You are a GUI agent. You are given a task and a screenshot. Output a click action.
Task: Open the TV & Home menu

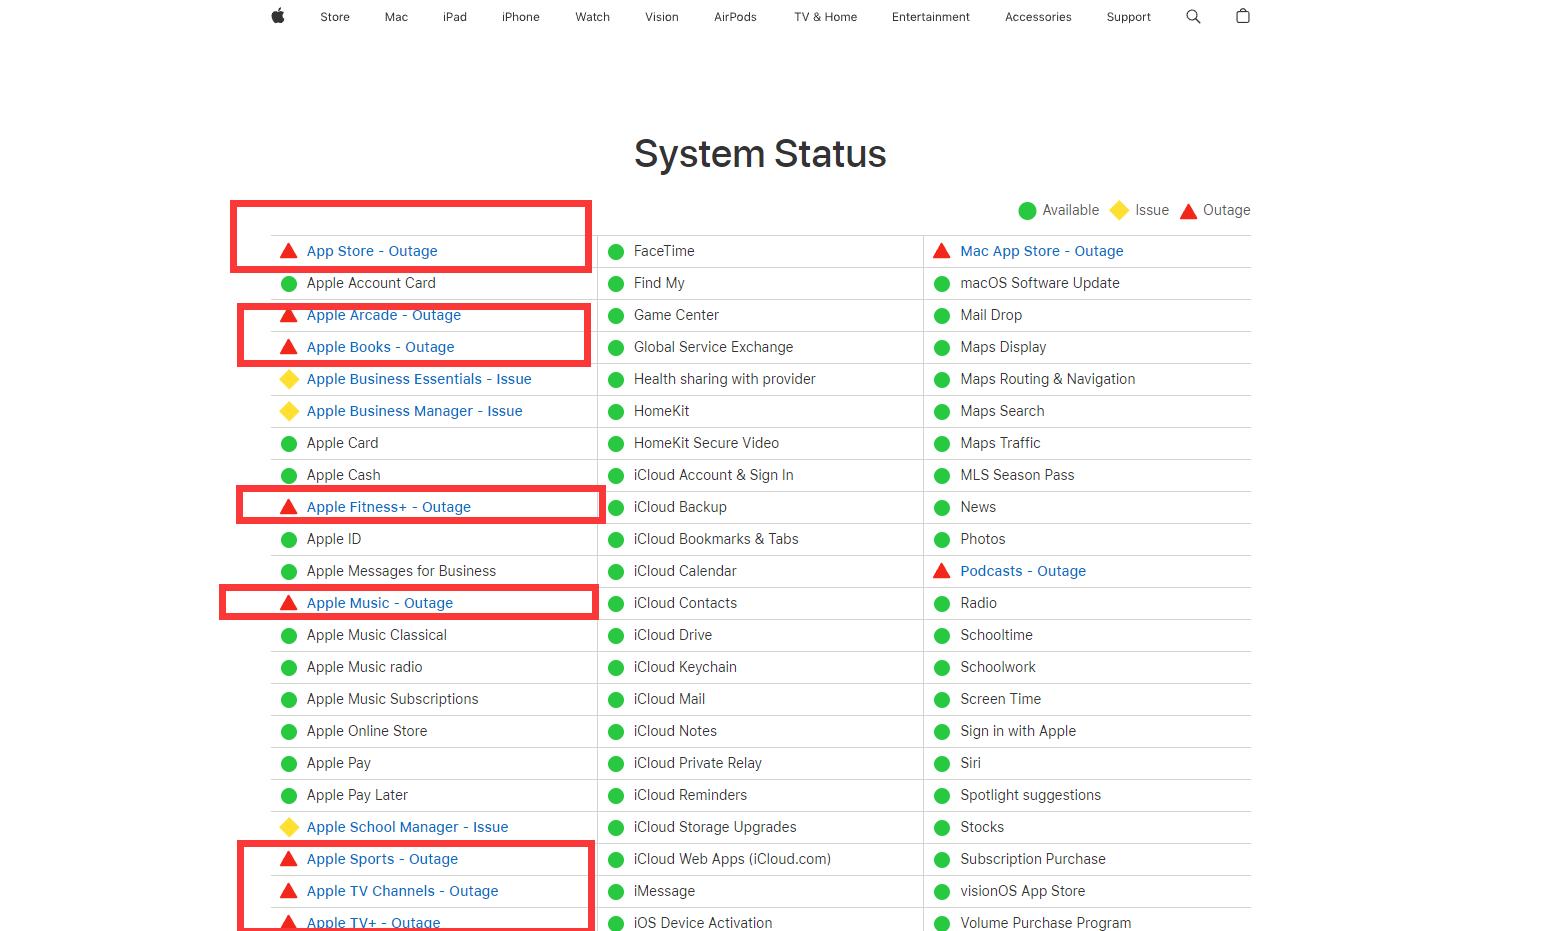coord(826,17)
